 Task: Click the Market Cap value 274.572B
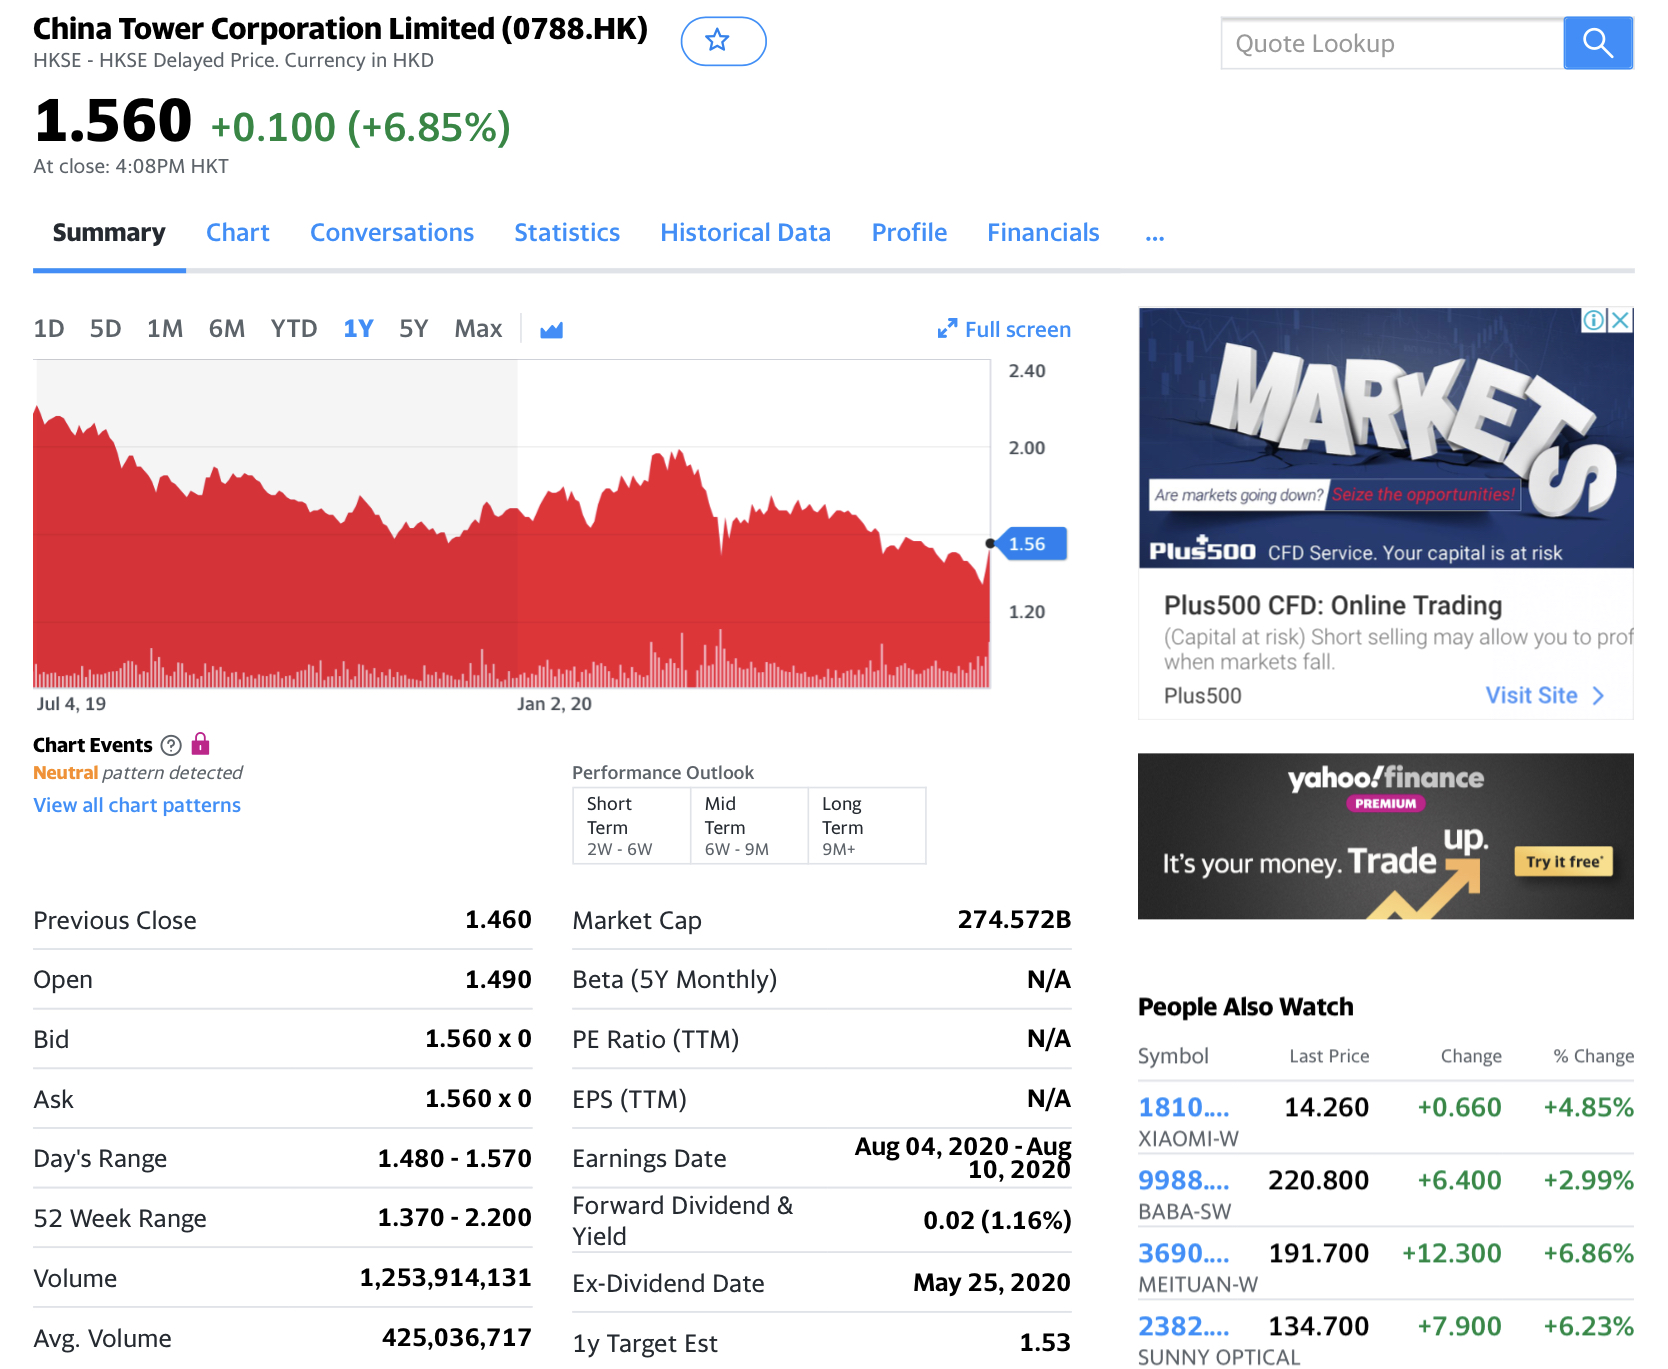[1014, 920]
